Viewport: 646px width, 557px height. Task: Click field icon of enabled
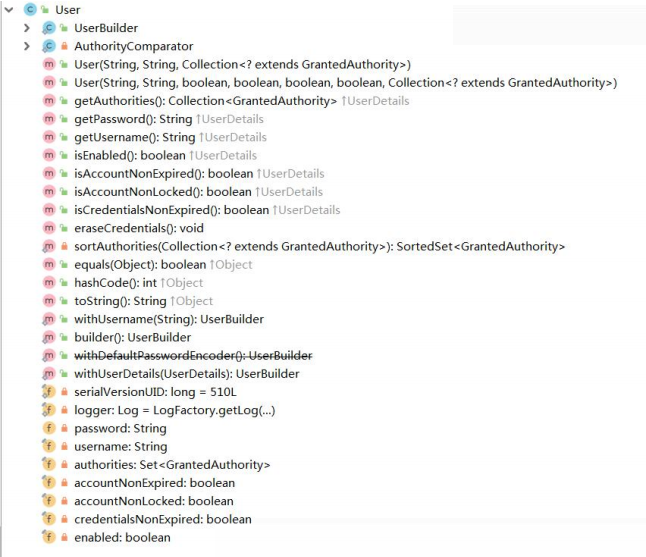[x=49, y=537]
